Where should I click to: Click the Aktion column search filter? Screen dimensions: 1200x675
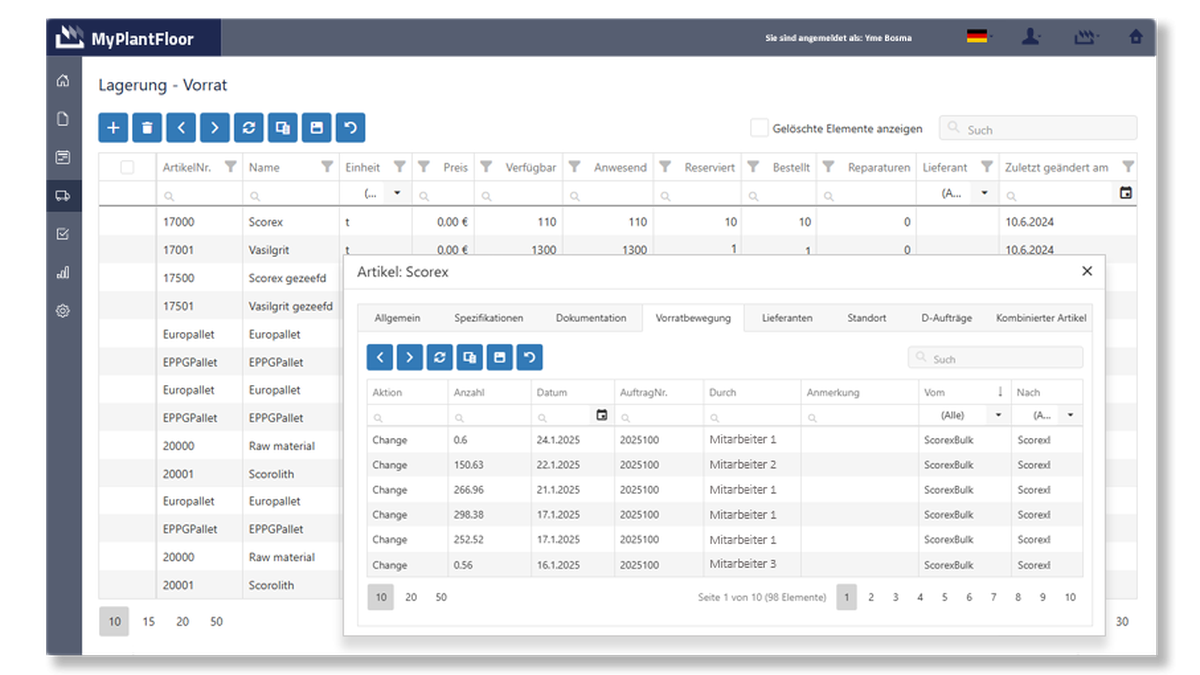(x=407, y=415)
